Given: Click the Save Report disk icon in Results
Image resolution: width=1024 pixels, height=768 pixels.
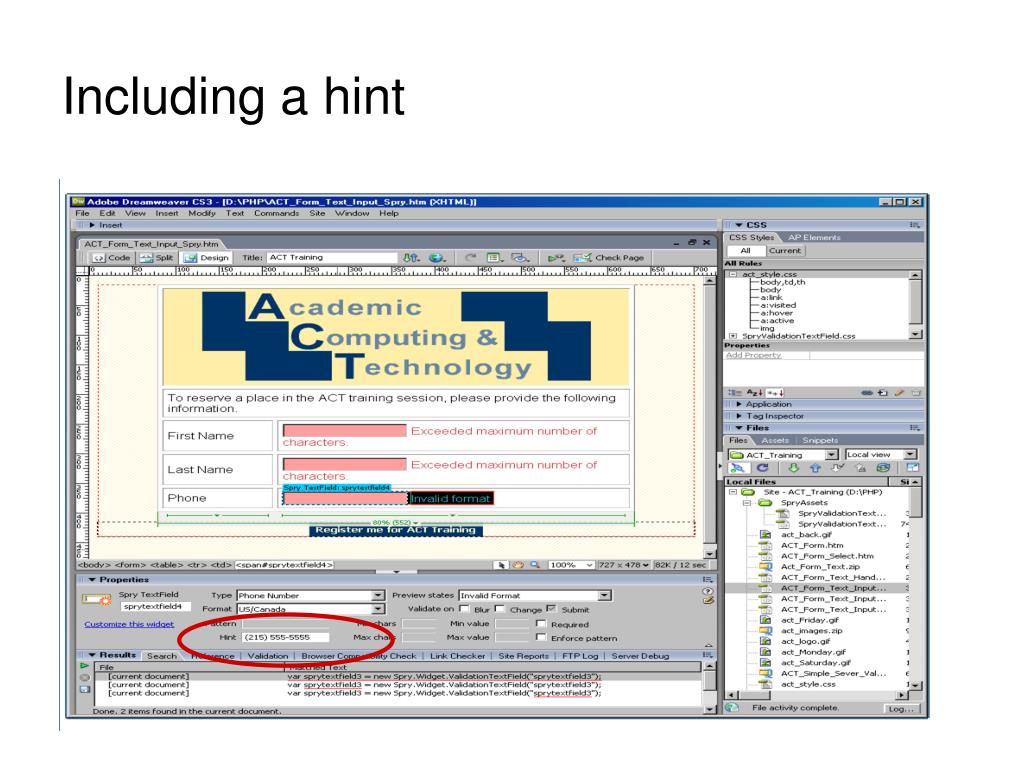Looking at the screenshot, I should [84, 689].
